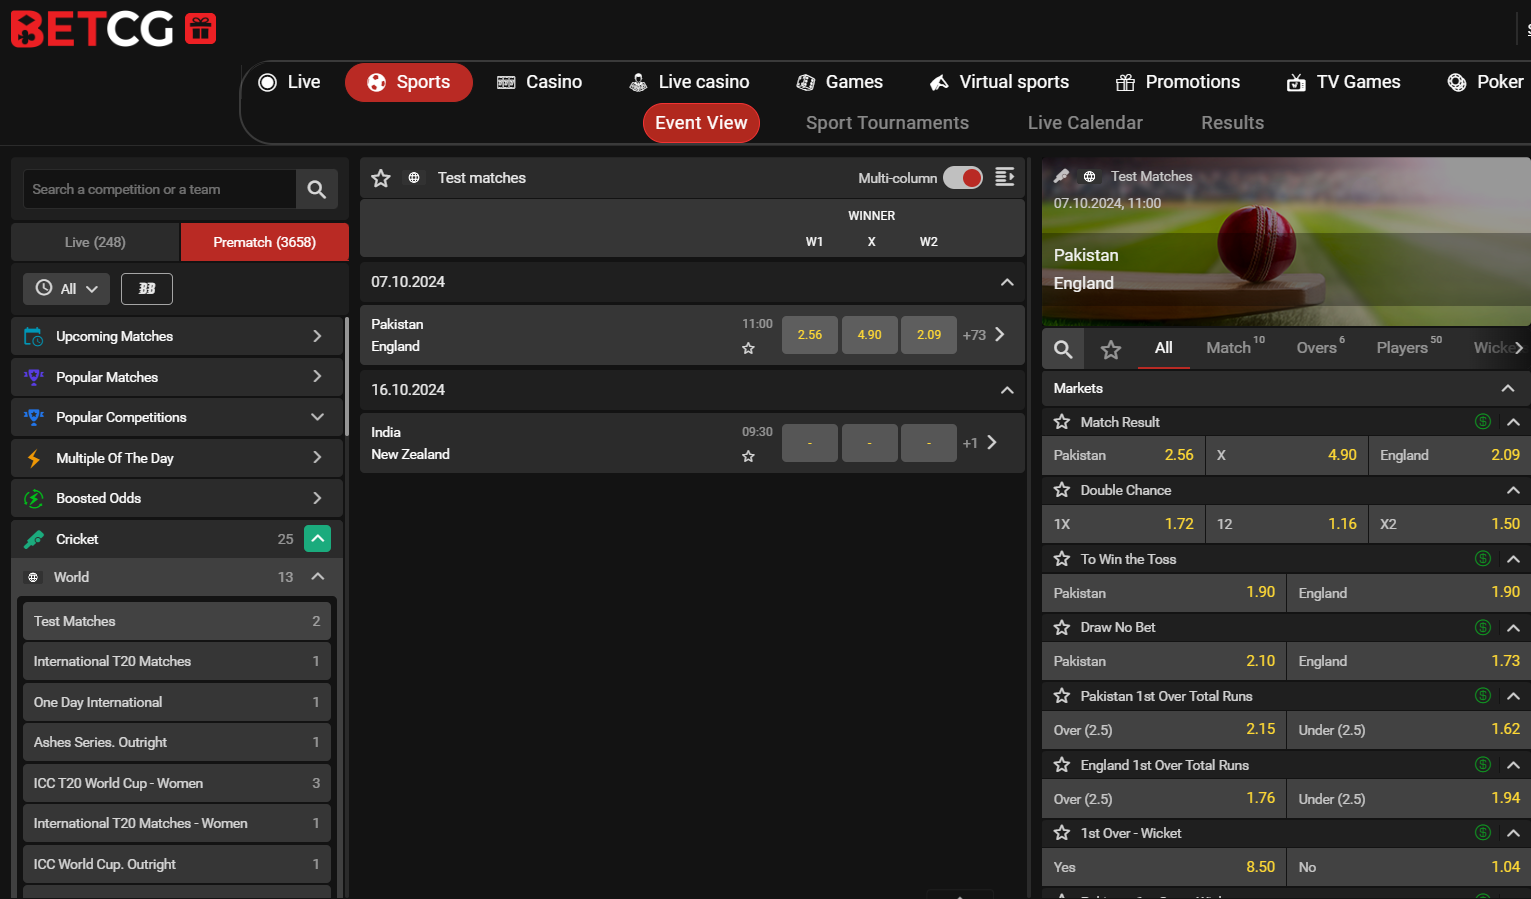Pick Over (2.5) at 2.15 for Pakistan
The height and width of the screenshot is (899, 1531).
tap(1164, 730)
